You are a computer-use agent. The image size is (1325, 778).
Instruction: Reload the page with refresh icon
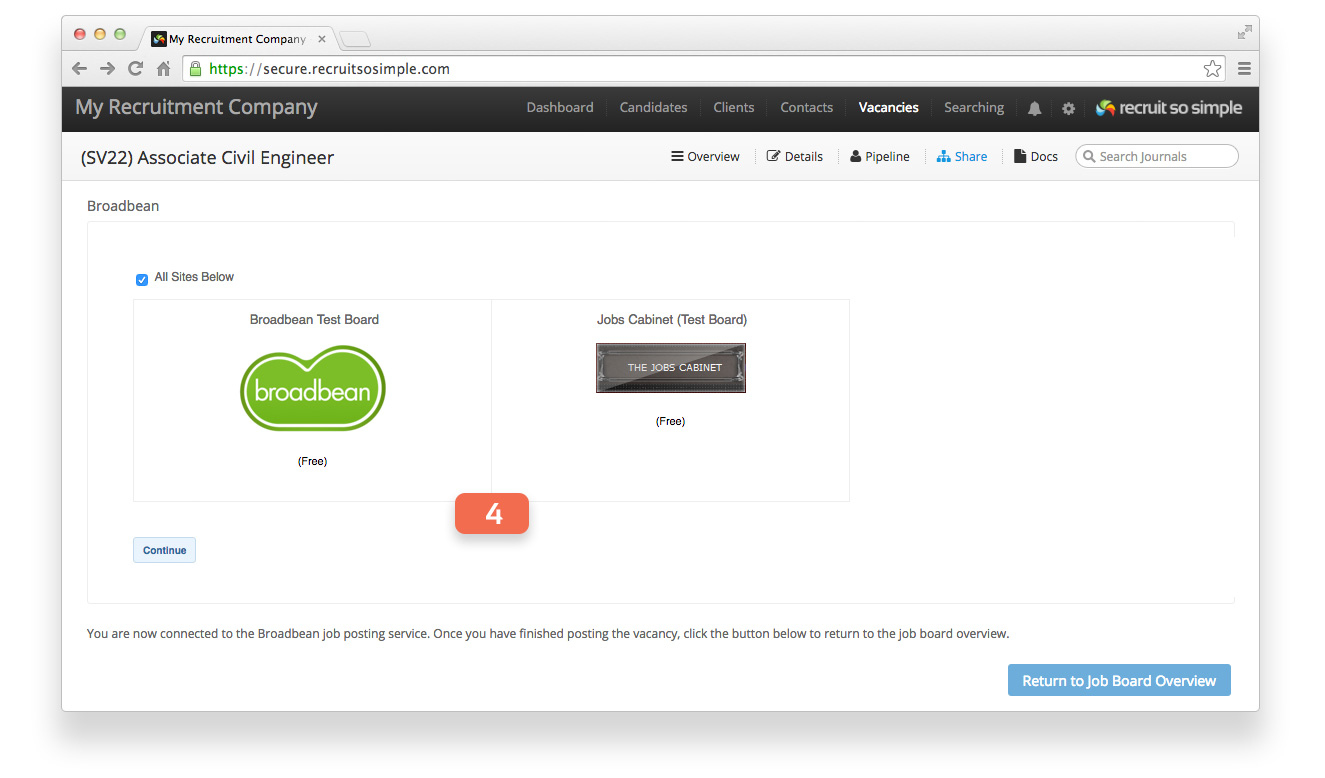click(135, 69)
